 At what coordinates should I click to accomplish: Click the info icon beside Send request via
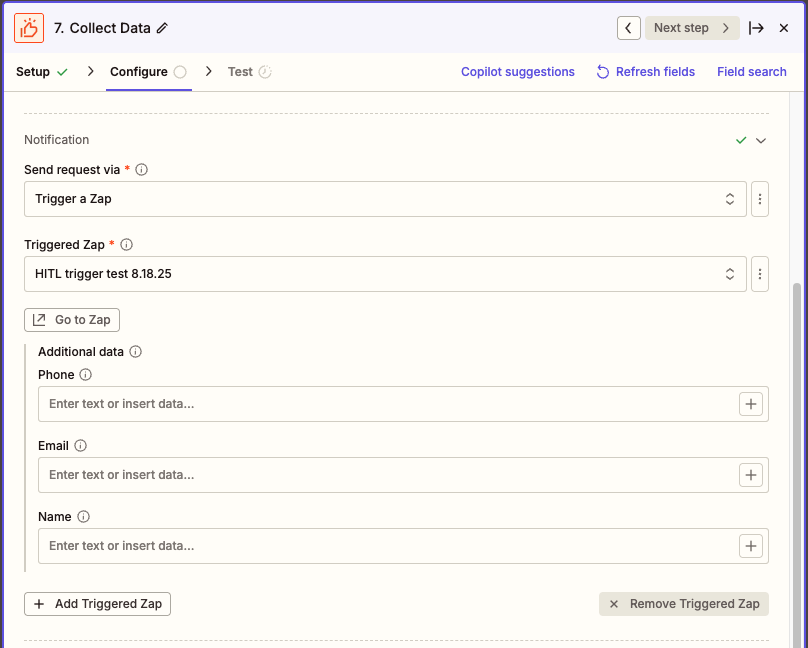141,170
